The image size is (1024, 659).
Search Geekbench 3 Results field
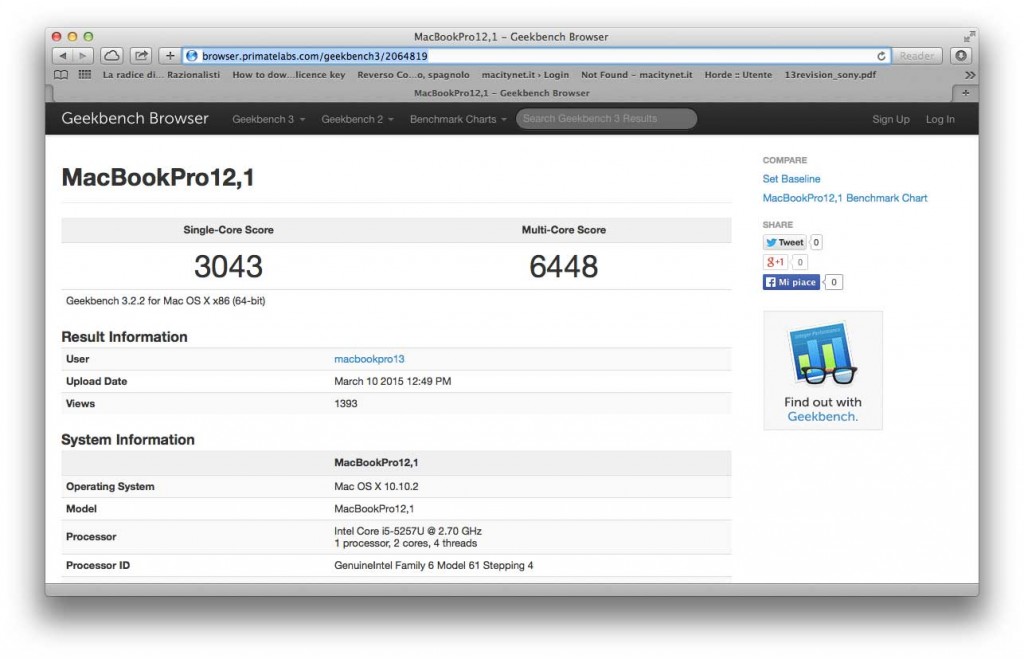[606, 119]
